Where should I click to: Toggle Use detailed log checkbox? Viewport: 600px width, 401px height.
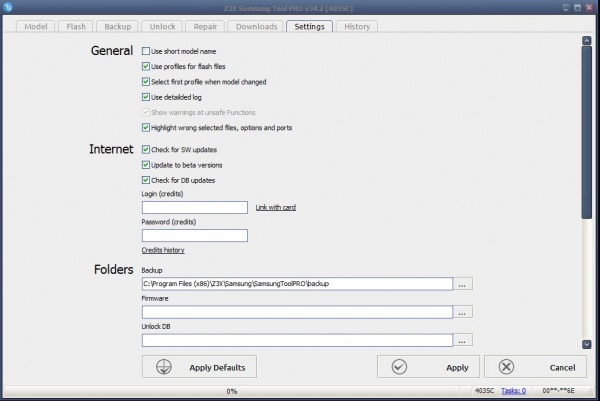coord(146,97)
